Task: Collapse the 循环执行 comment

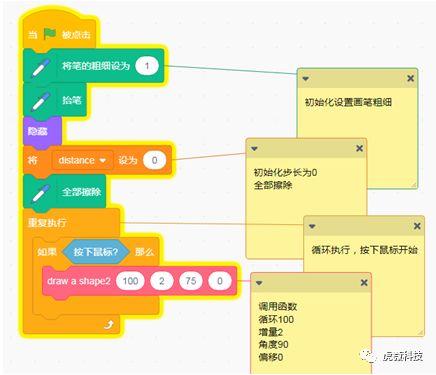Action: point(312,226)
